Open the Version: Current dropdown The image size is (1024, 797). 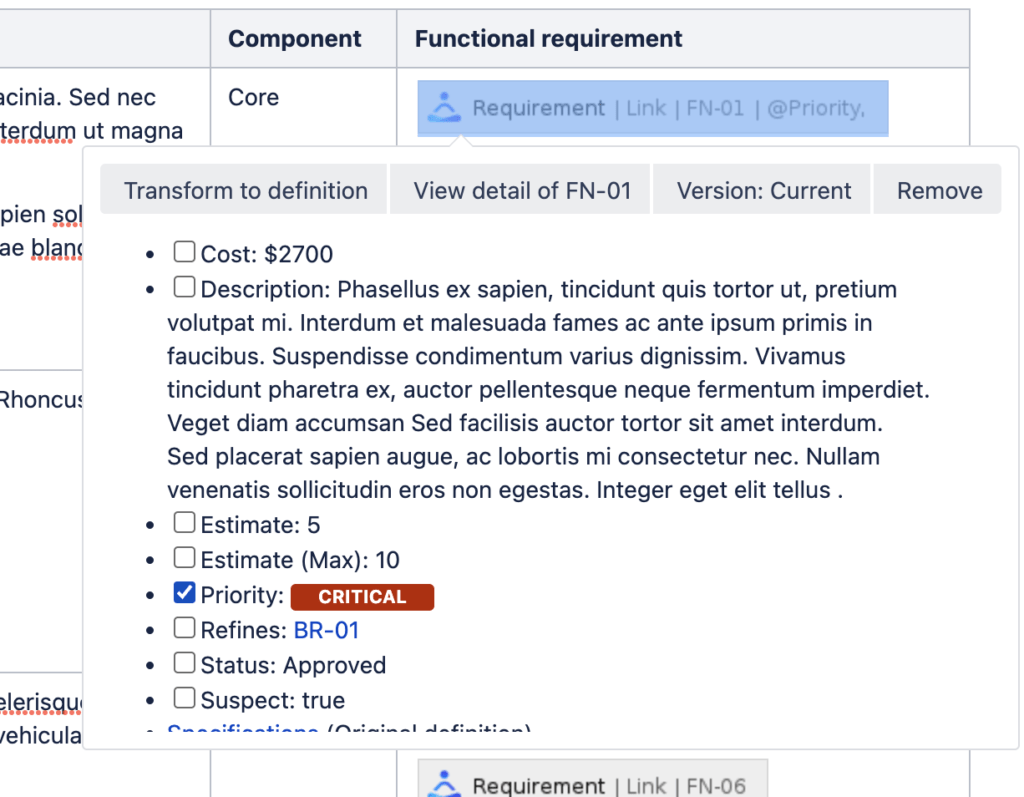click(762, 189)
